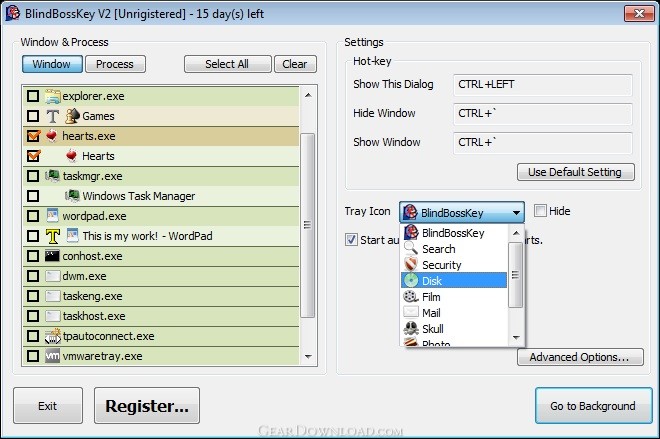Click the icon list scroll down arrow
Viewport: 660px width, 439px height.
[x=516, y=338]
